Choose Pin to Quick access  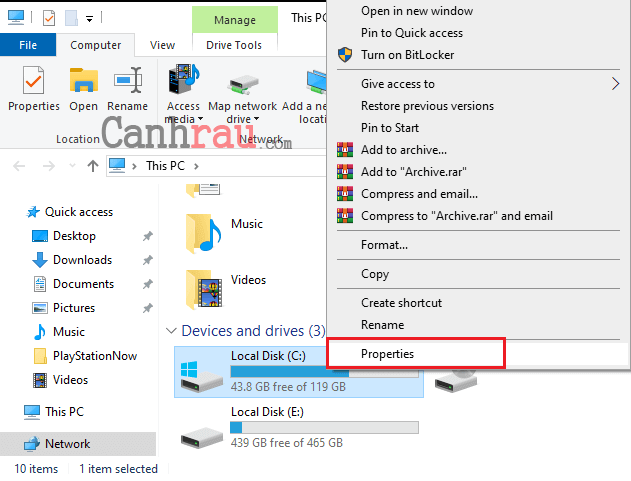pos(412,33)
